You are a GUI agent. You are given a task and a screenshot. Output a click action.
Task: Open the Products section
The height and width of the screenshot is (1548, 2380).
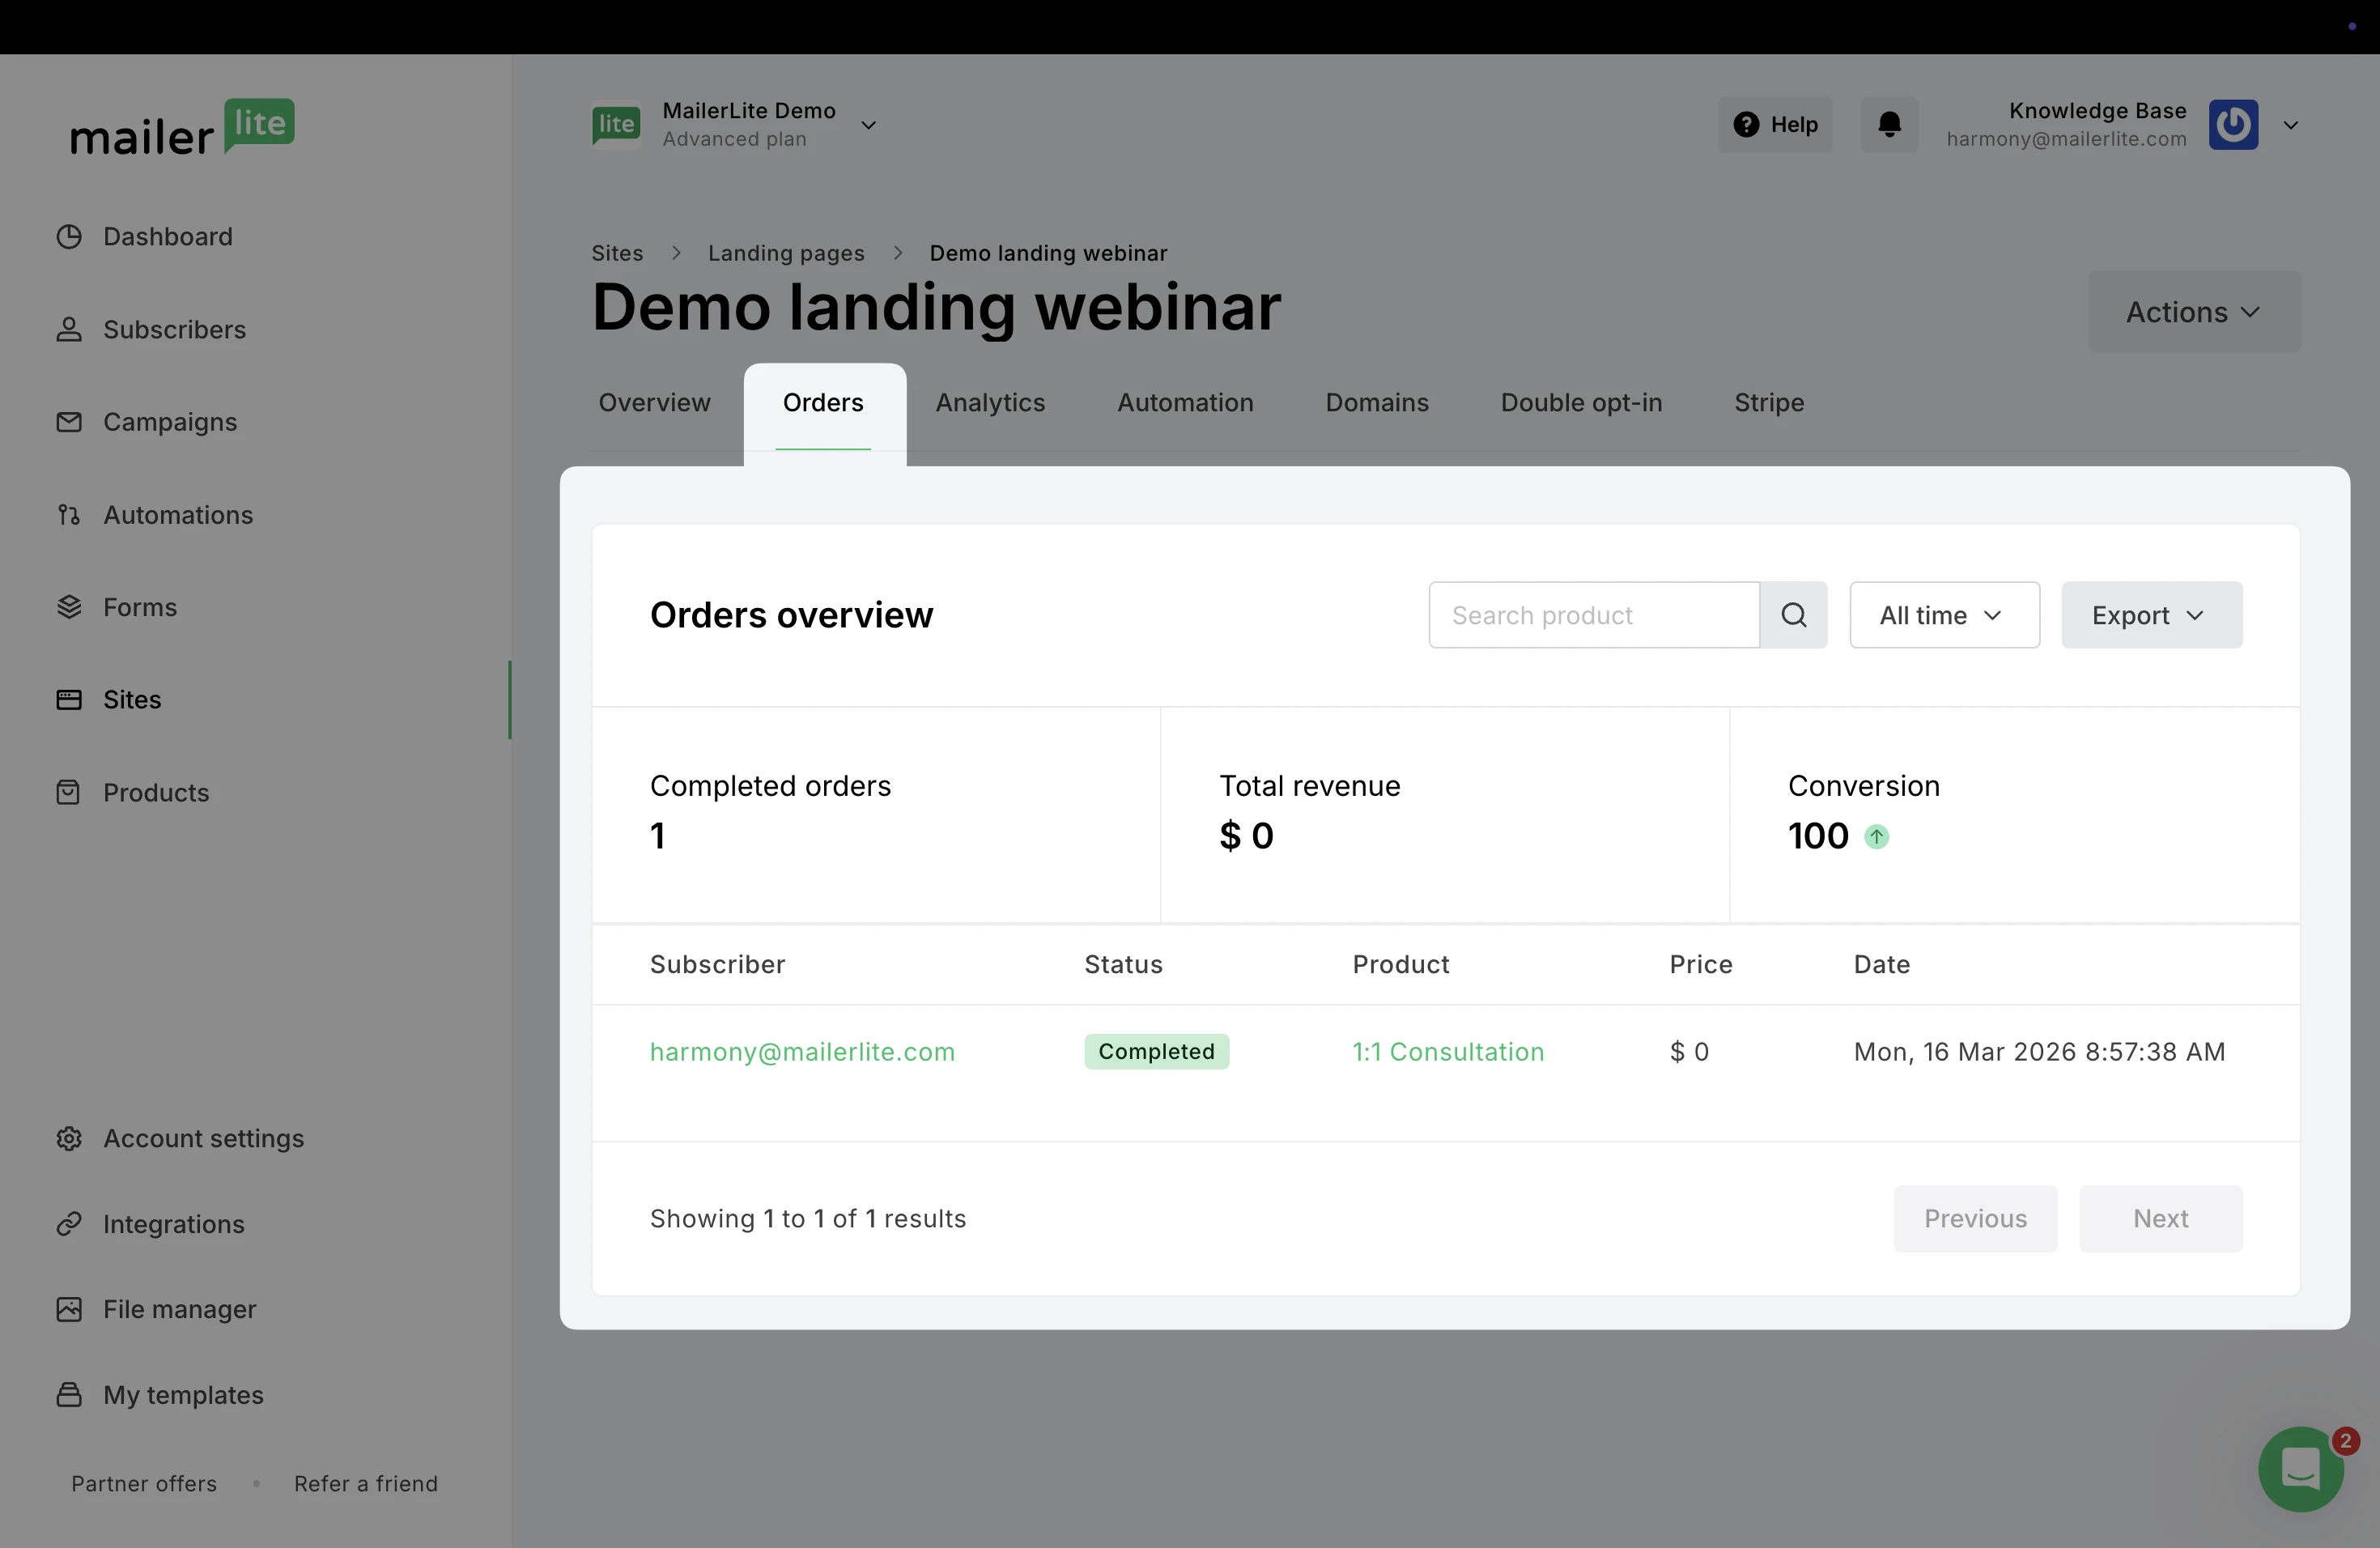[x=155, y=793]
